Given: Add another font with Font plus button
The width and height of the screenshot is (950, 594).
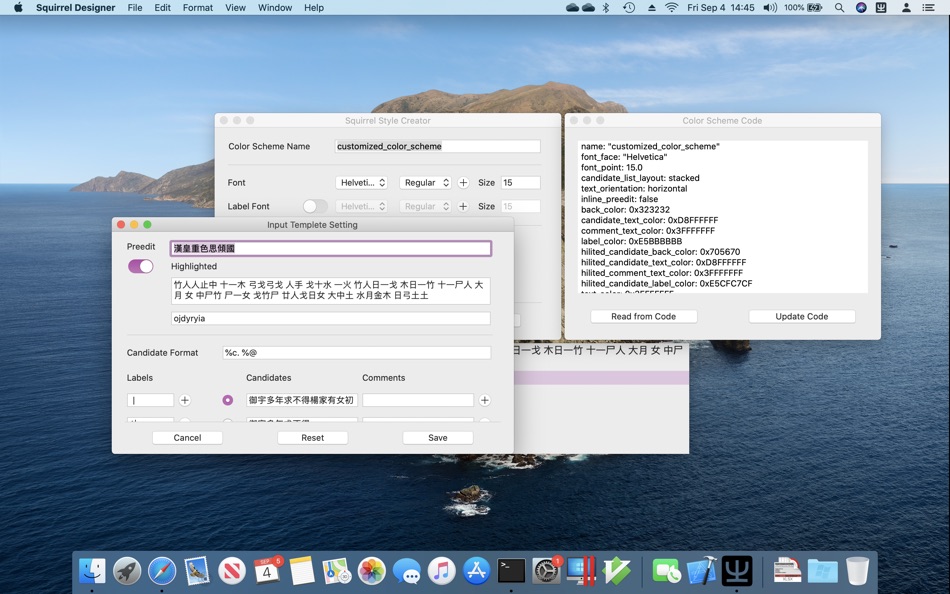Looking at the screenshot, I should click(x=463, y=182).
